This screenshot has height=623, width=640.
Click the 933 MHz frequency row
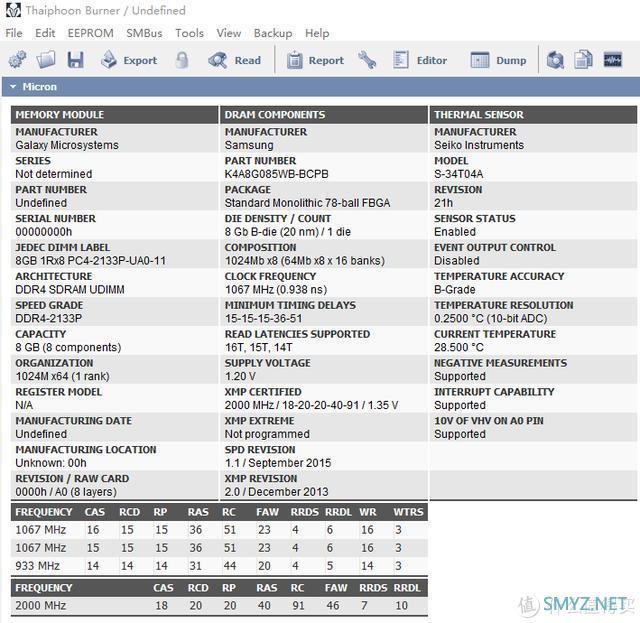click(219, 565)
